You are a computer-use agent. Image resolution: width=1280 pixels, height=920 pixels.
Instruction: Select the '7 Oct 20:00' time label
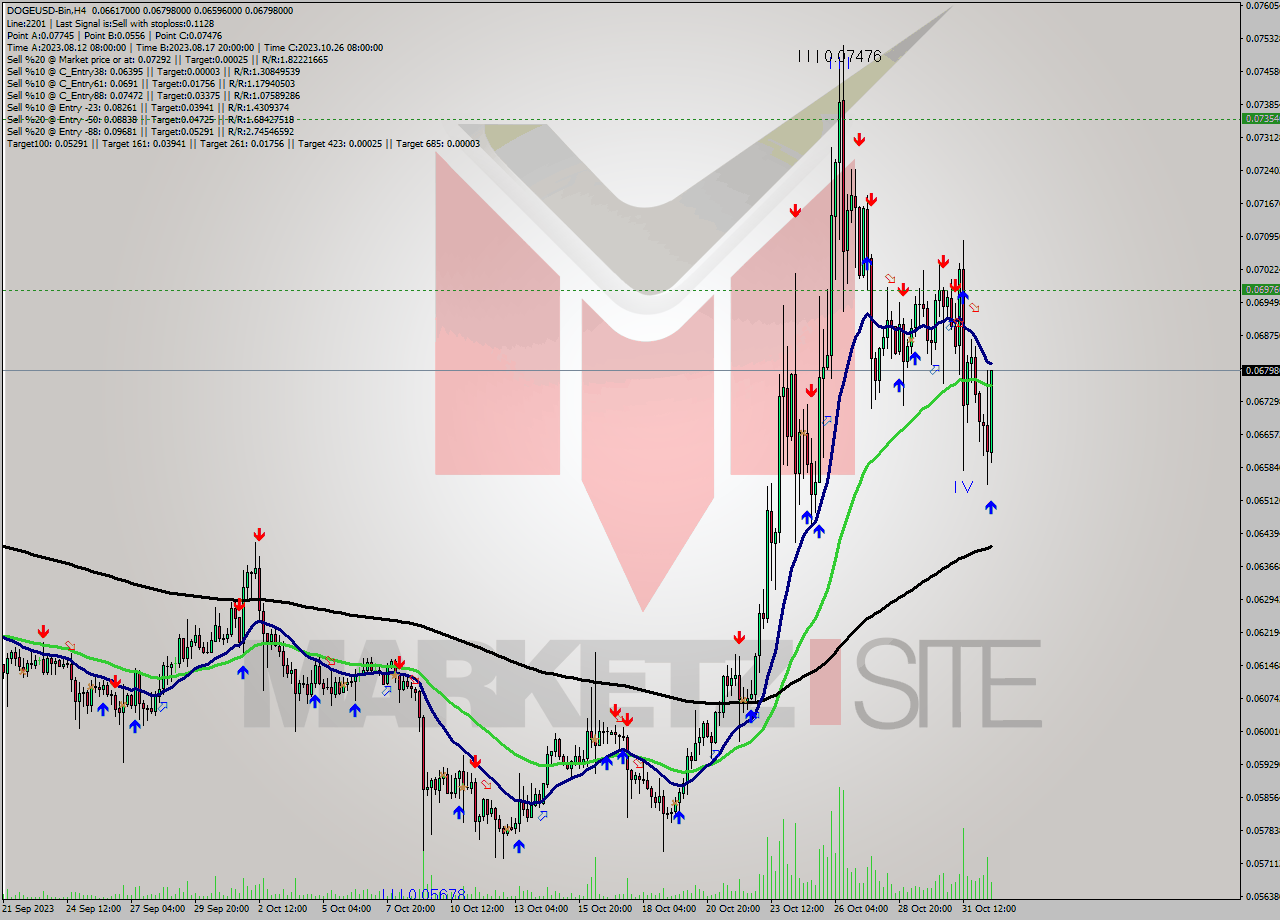pyautogui.click(x=411, y=909)
